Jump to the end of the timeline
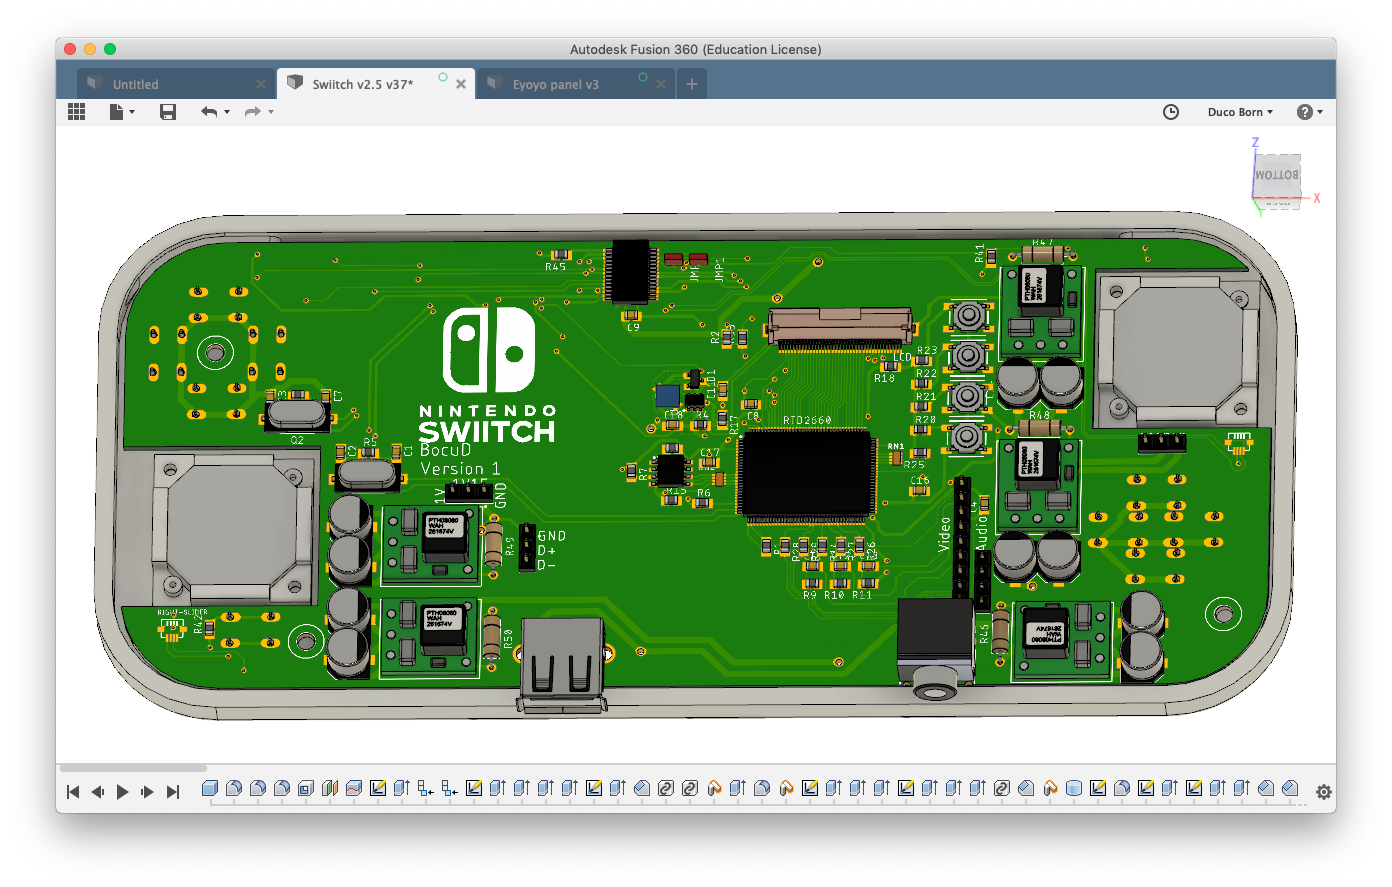The width and height of the screenshot is (1392, 887). click(173, 792)
